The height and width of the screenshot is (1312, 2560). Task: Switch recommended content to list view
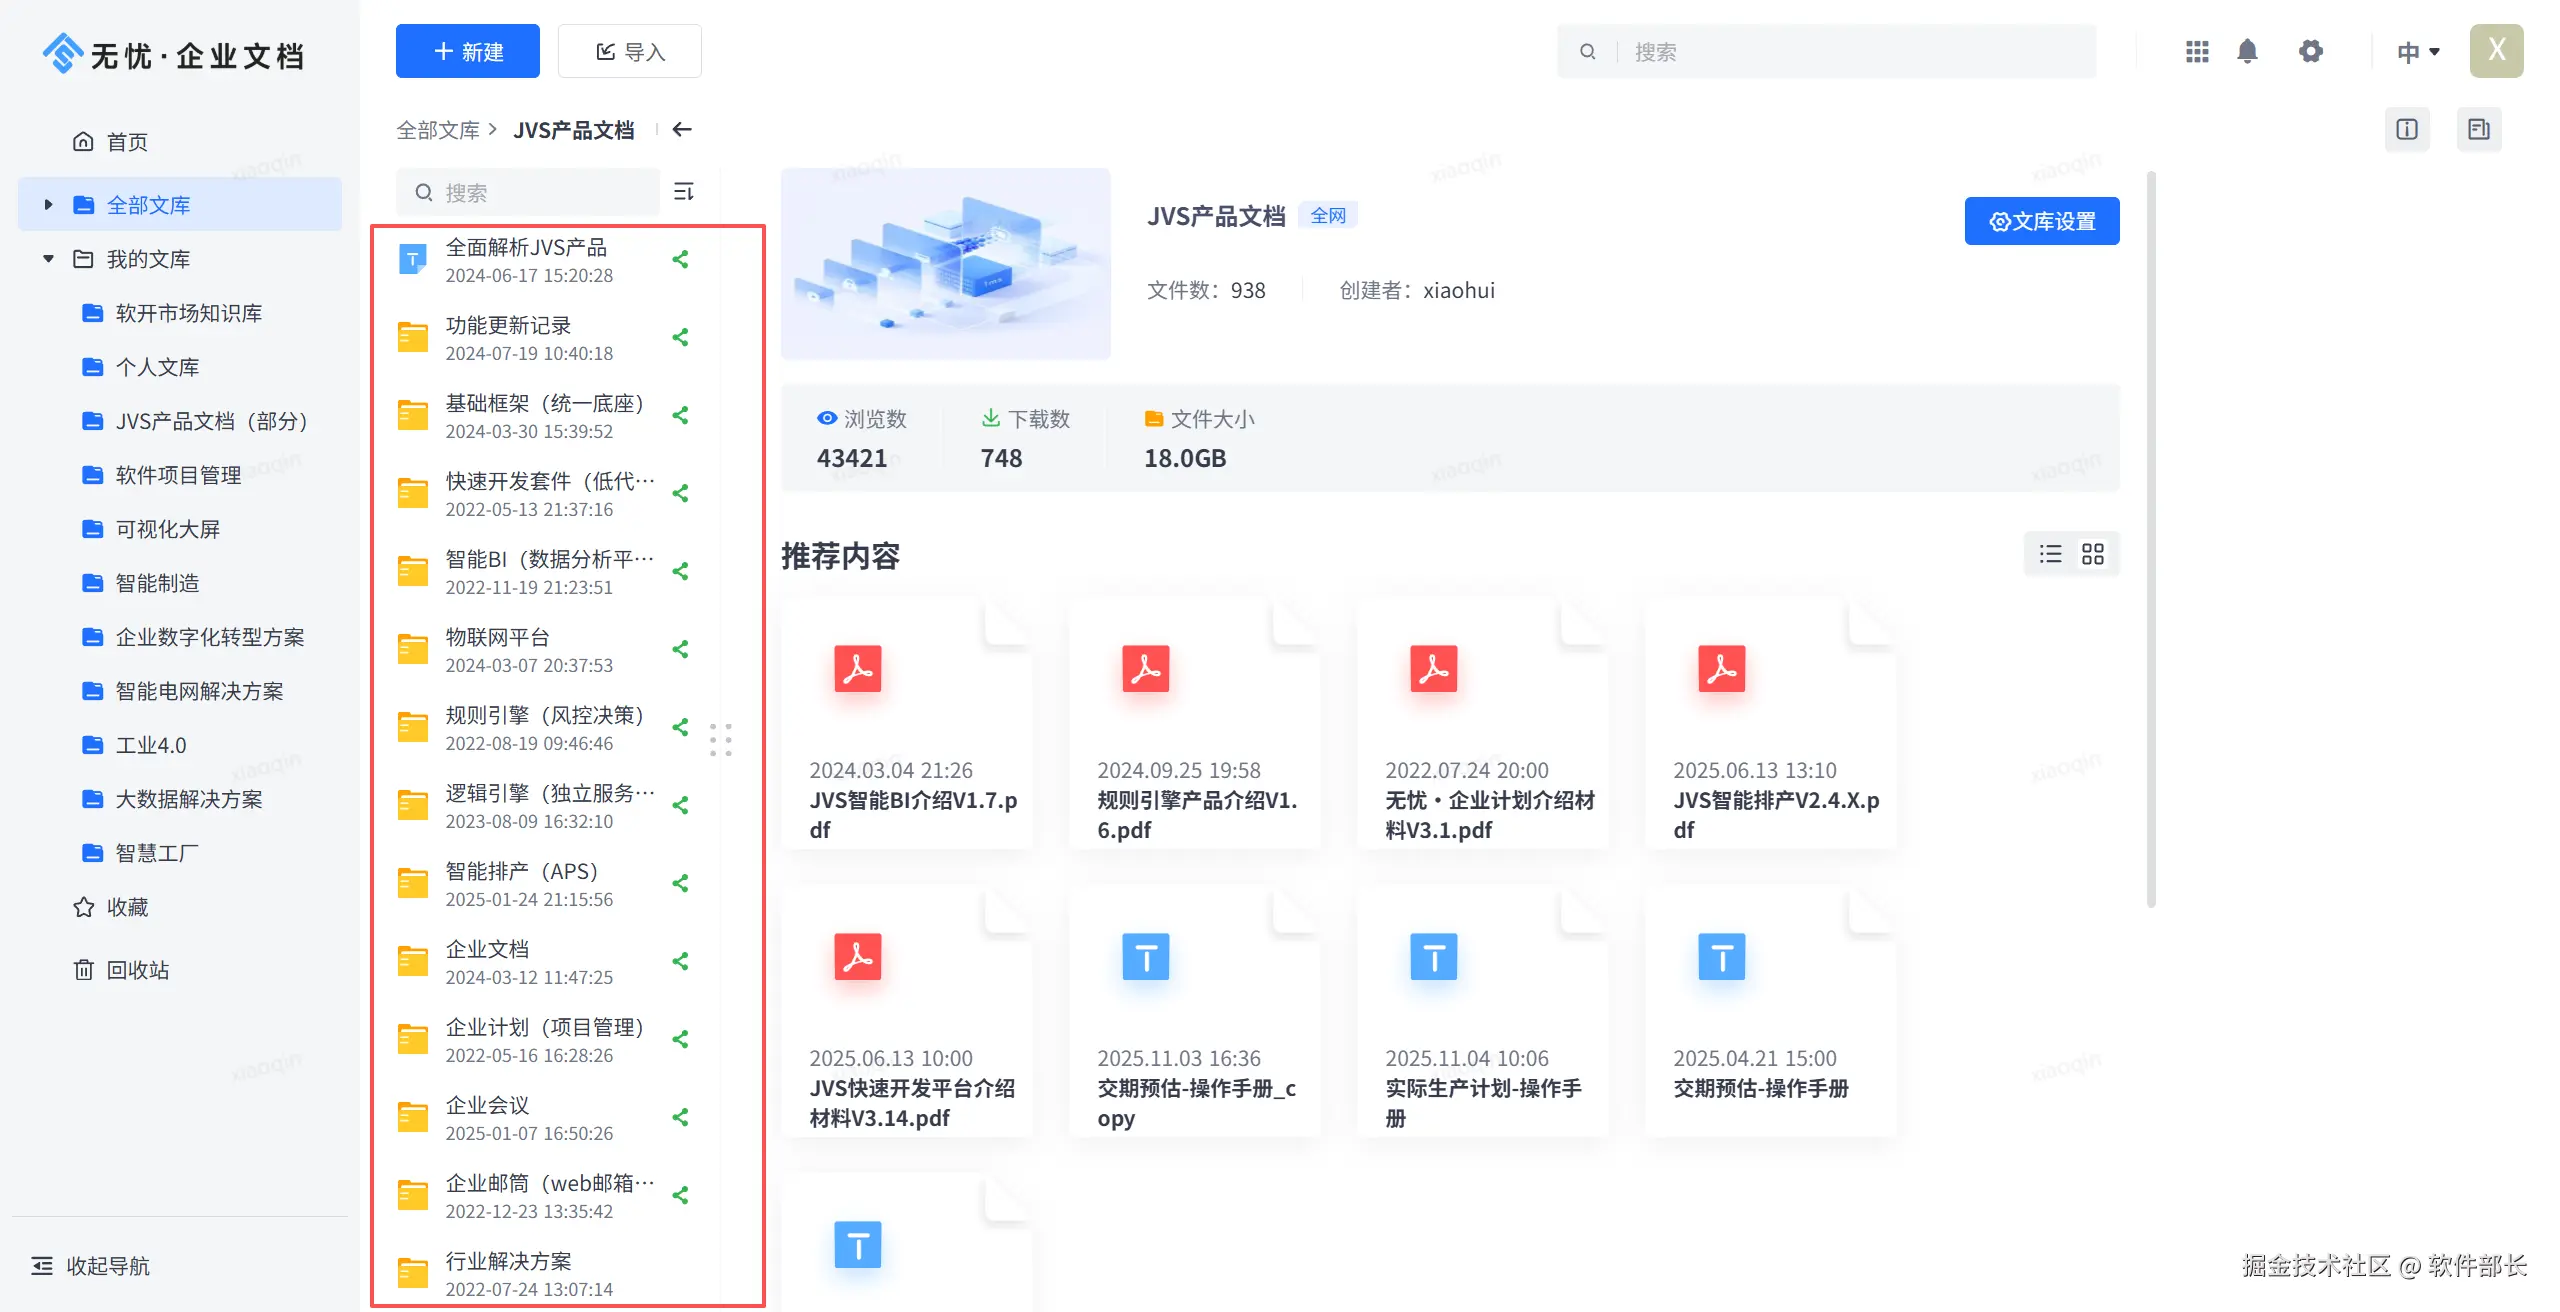[x=2050, y=554]
